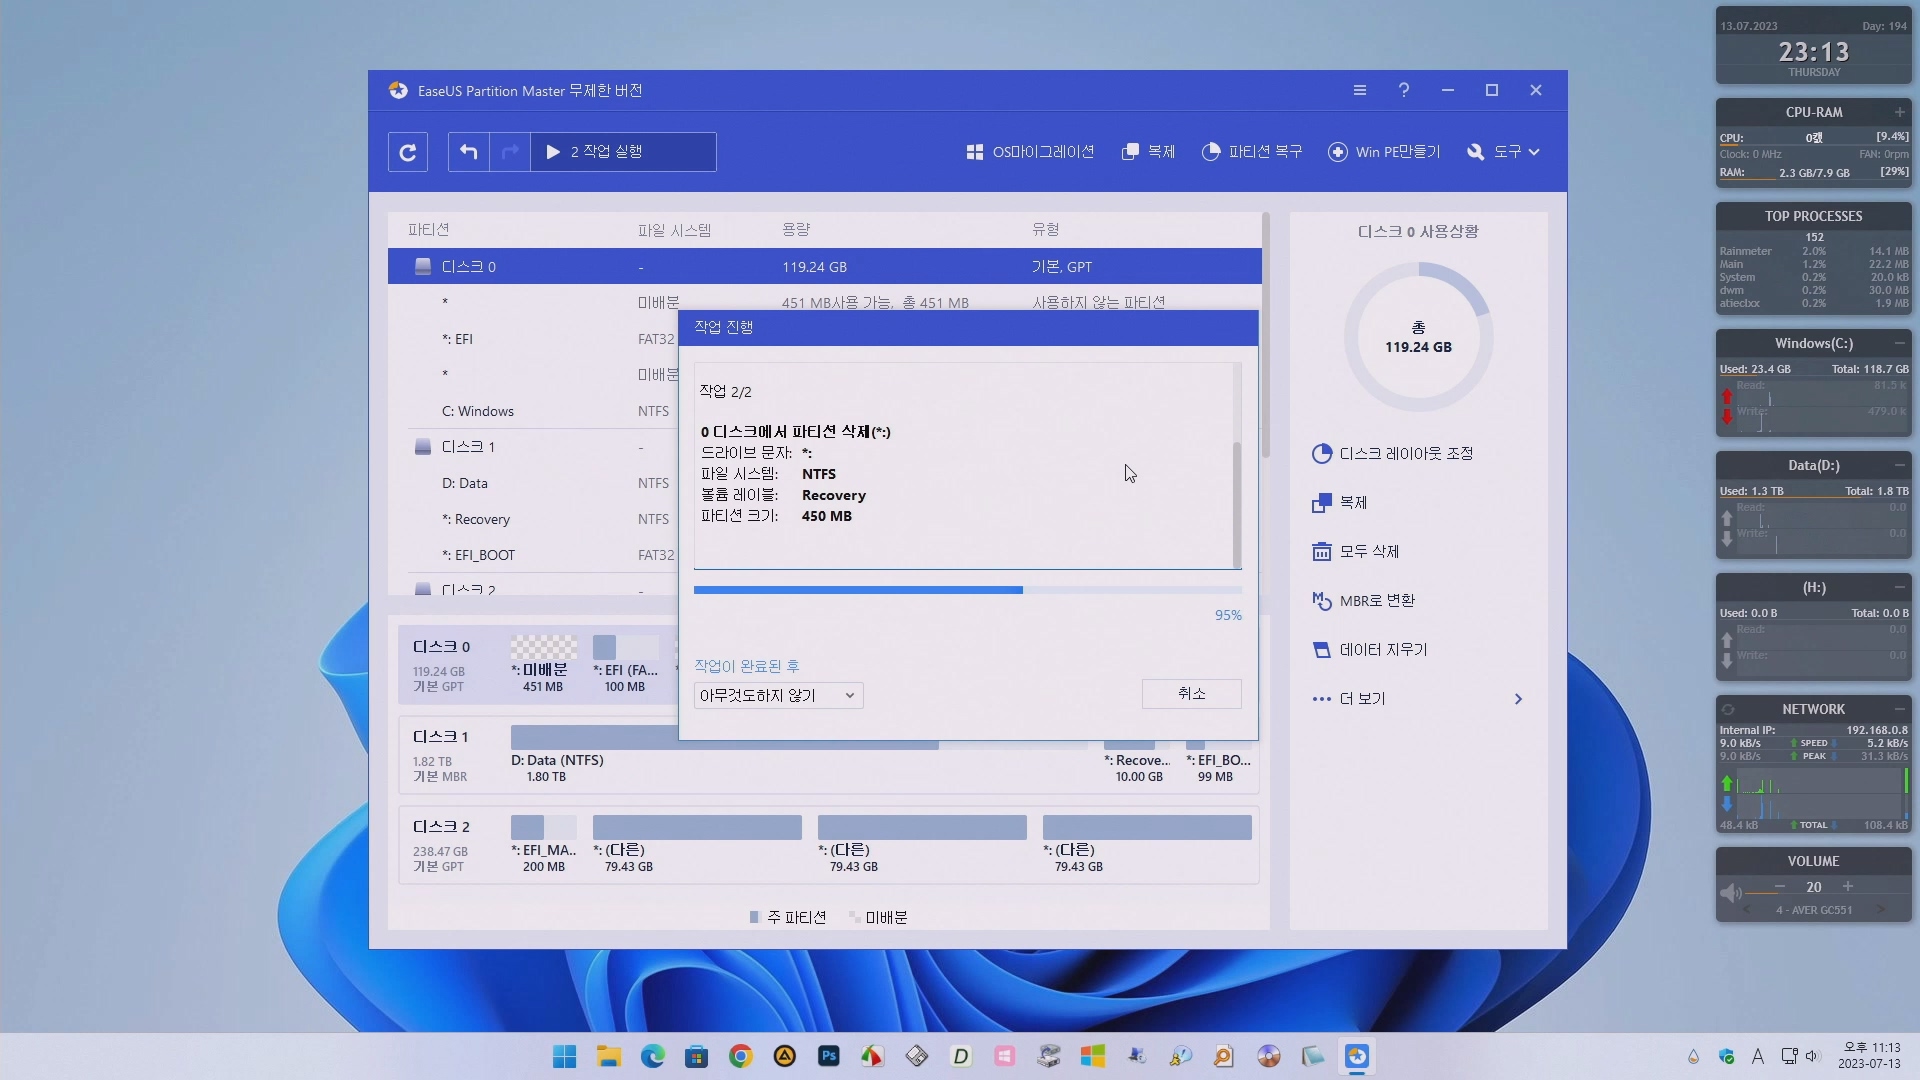Screen dimensions: 1920x1080
Task: Select the 디스크 2 label in disk map
Action: [441, 827]
